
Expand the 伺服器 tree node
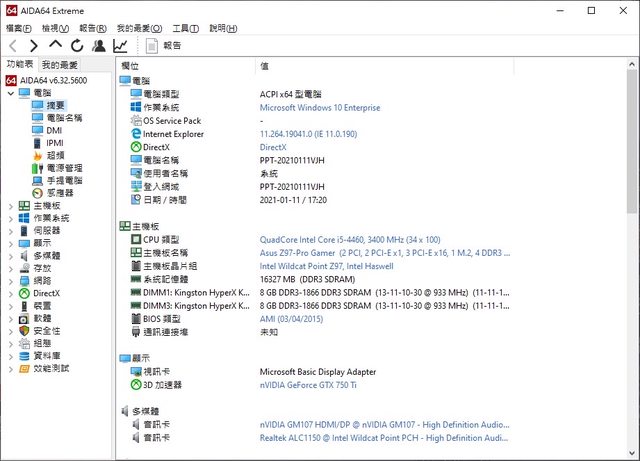click(11, 231)
